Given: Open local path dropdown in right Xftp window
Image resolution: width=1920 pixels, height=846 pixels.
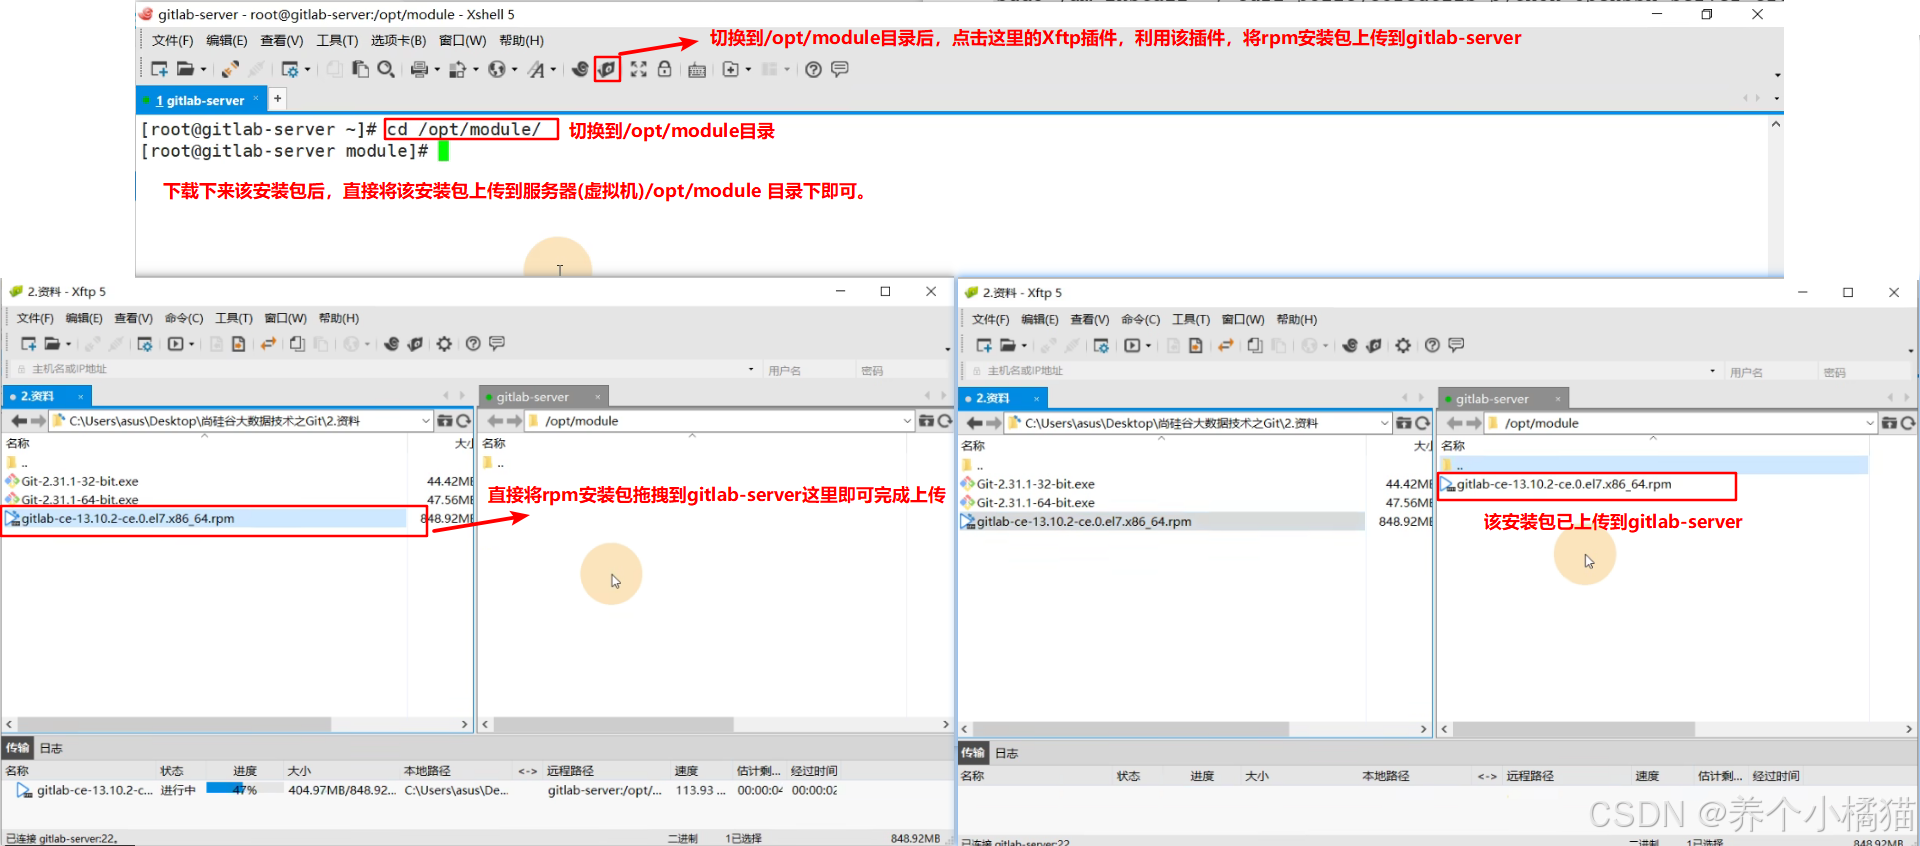Looking at the screenshot, I should 1385,423.
